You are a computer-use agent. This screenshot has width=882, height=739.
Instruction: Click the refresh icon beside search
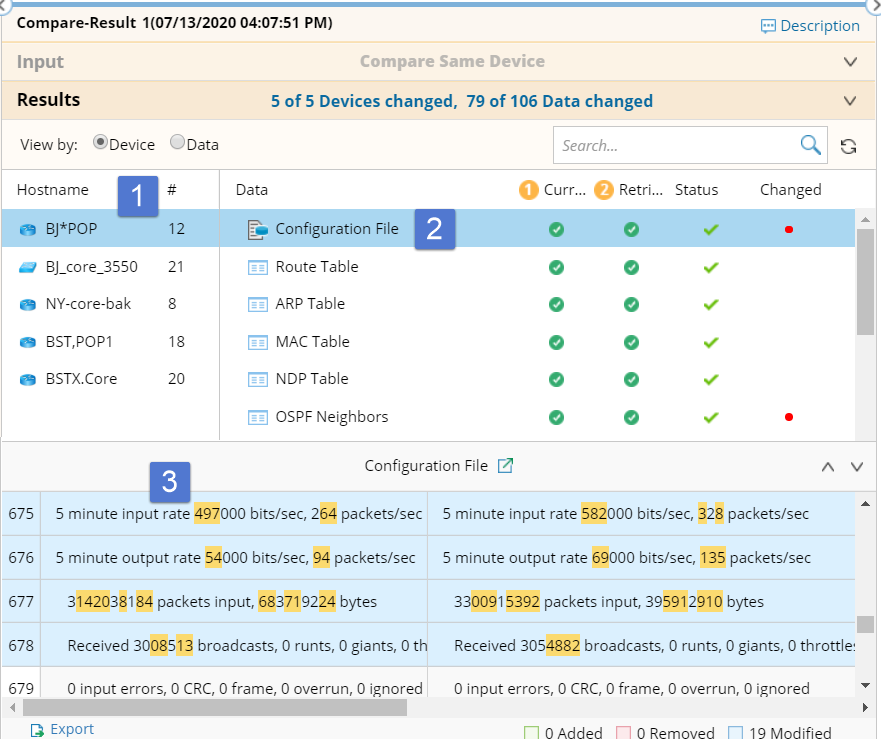pos(848,147)
